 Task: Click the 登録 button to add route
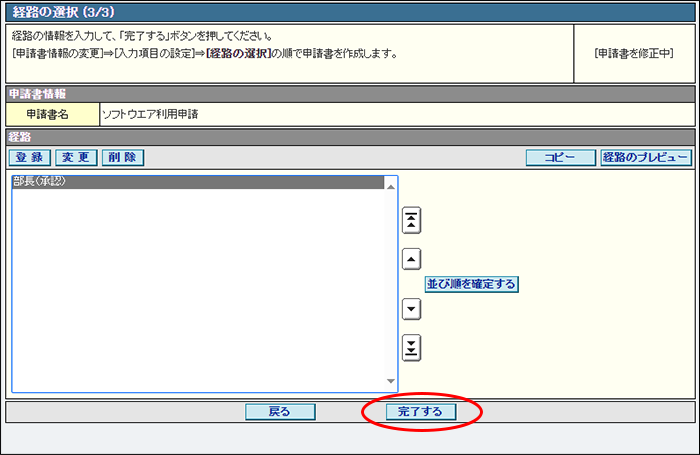30,157
